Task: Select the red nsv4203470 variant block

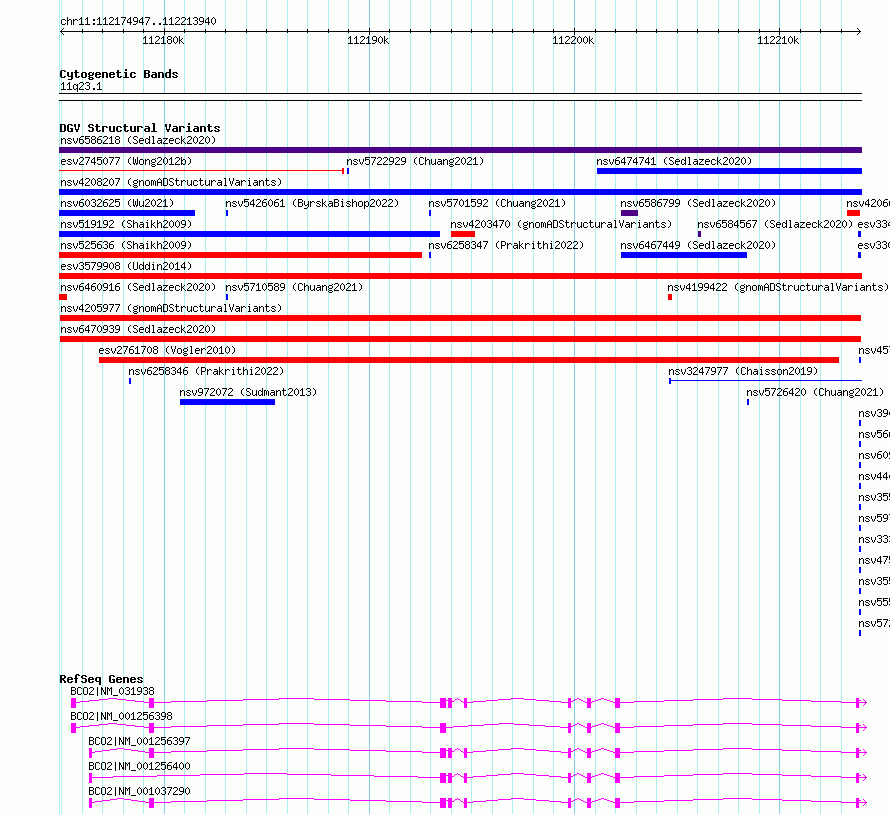Action: [x=463, y=234]
